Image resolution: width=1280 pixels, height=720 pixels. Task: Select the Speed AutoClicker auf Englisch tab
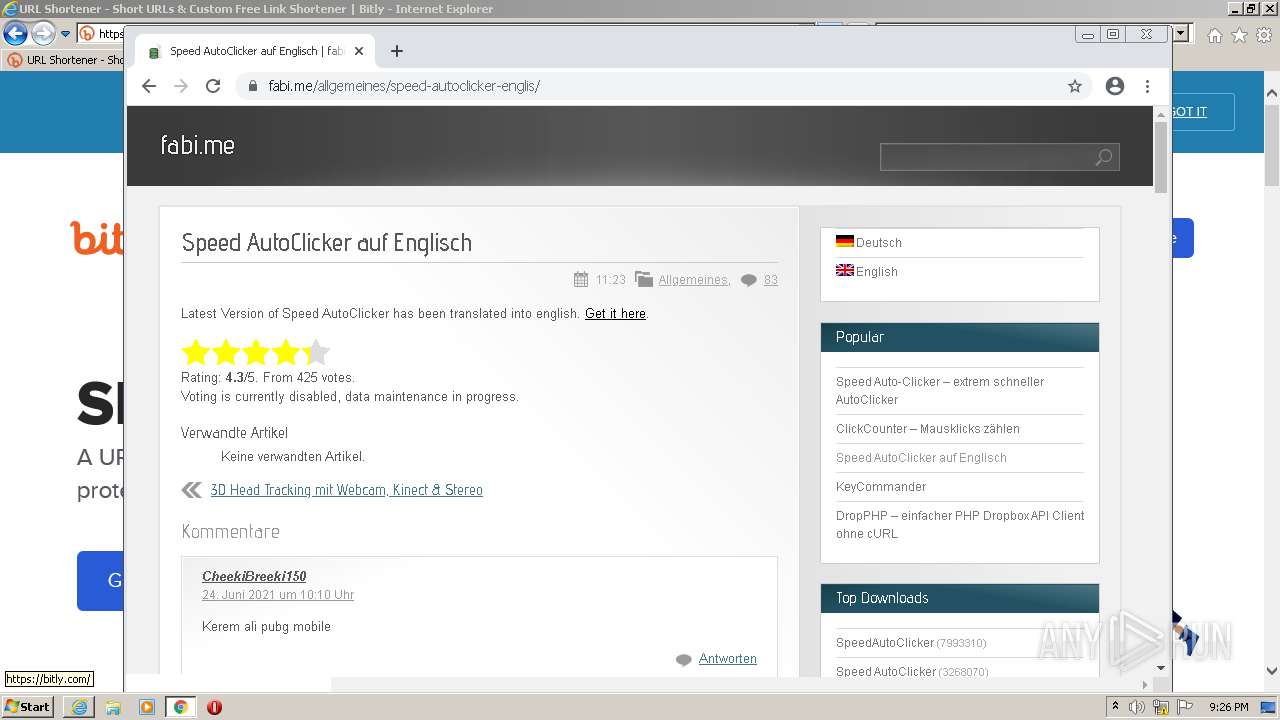(256, 51)
